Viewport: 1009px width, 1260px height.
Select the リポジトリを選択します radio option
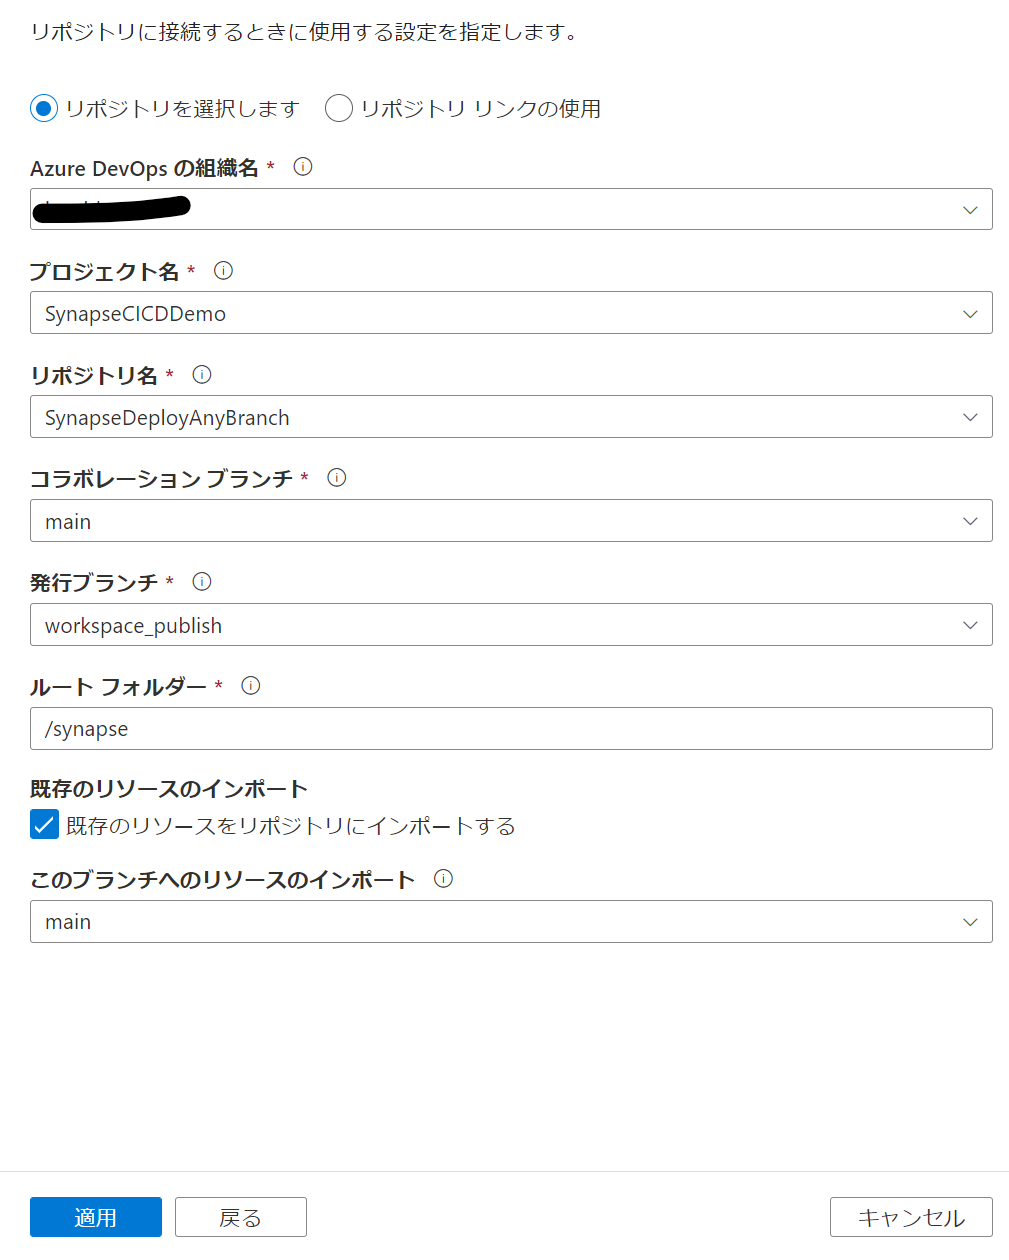42,109
